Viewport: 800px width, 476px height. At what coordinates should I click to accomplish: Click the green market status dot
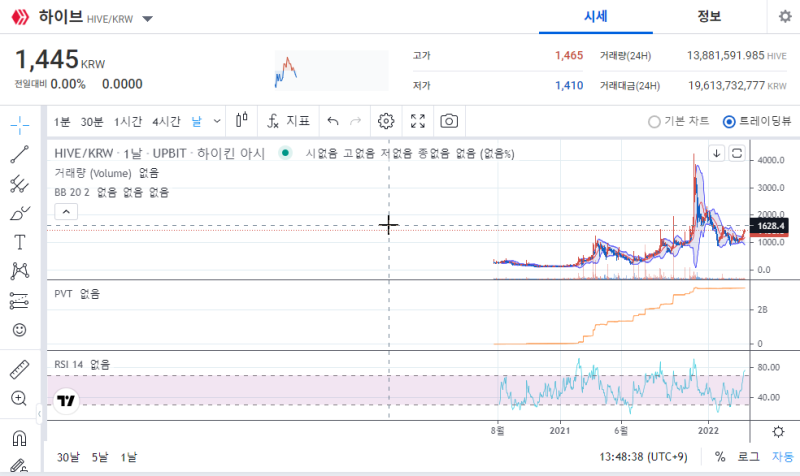[x=285, y=153]
